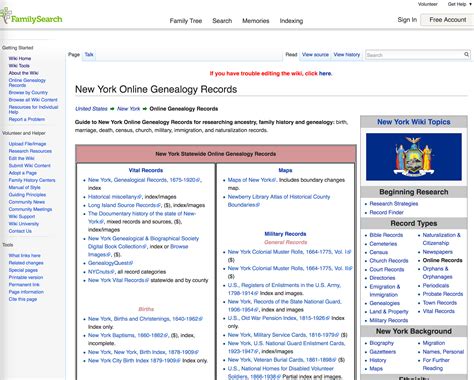This screenshot has height=380, width=474.
Task: Click the 'here' link in trouble notice
Action: point(325,73)
